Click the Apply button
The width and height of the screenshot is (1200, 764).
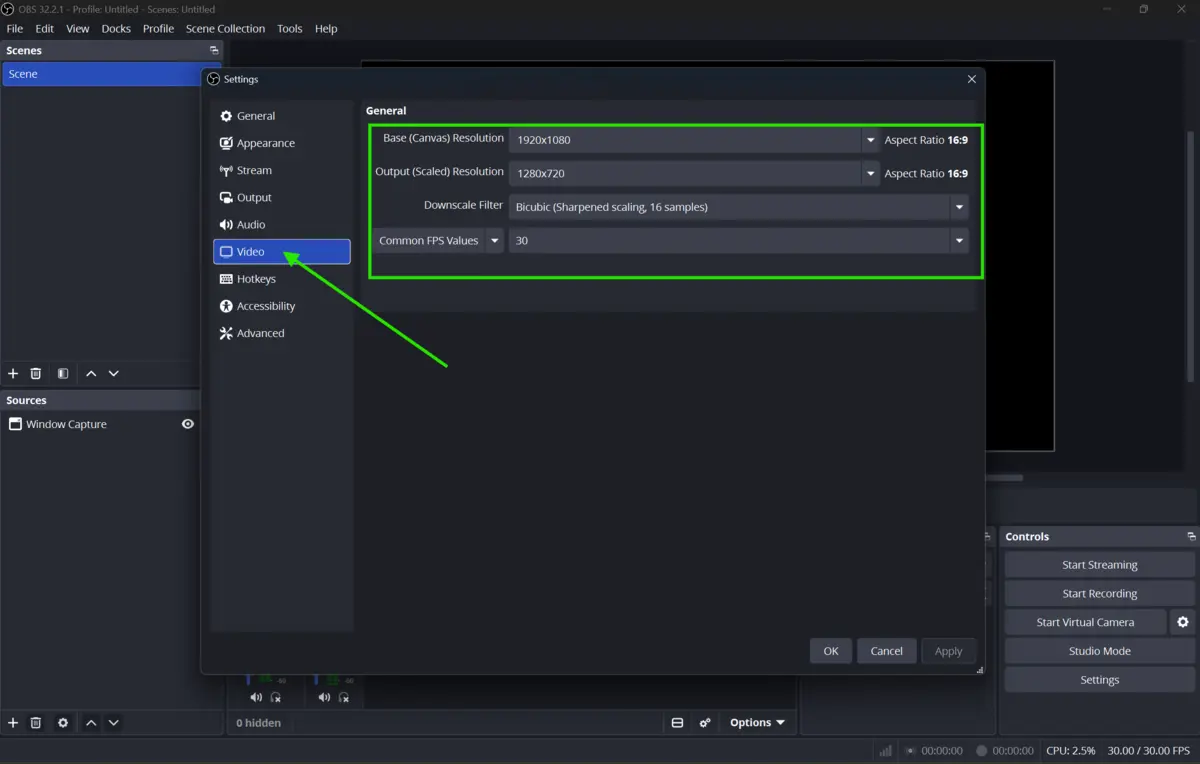tap(948, 651)
